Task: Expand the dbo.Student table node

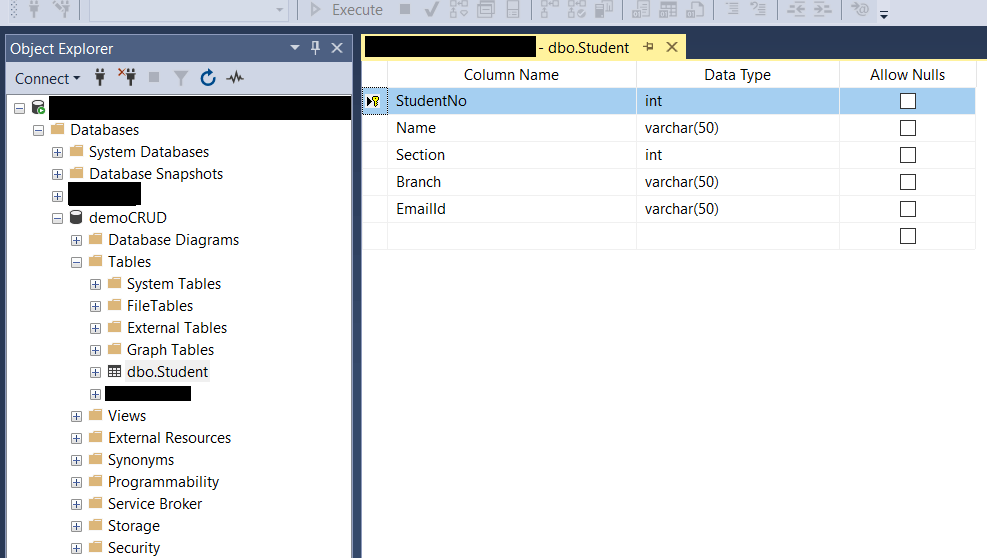Action: (x=96, y=372)
